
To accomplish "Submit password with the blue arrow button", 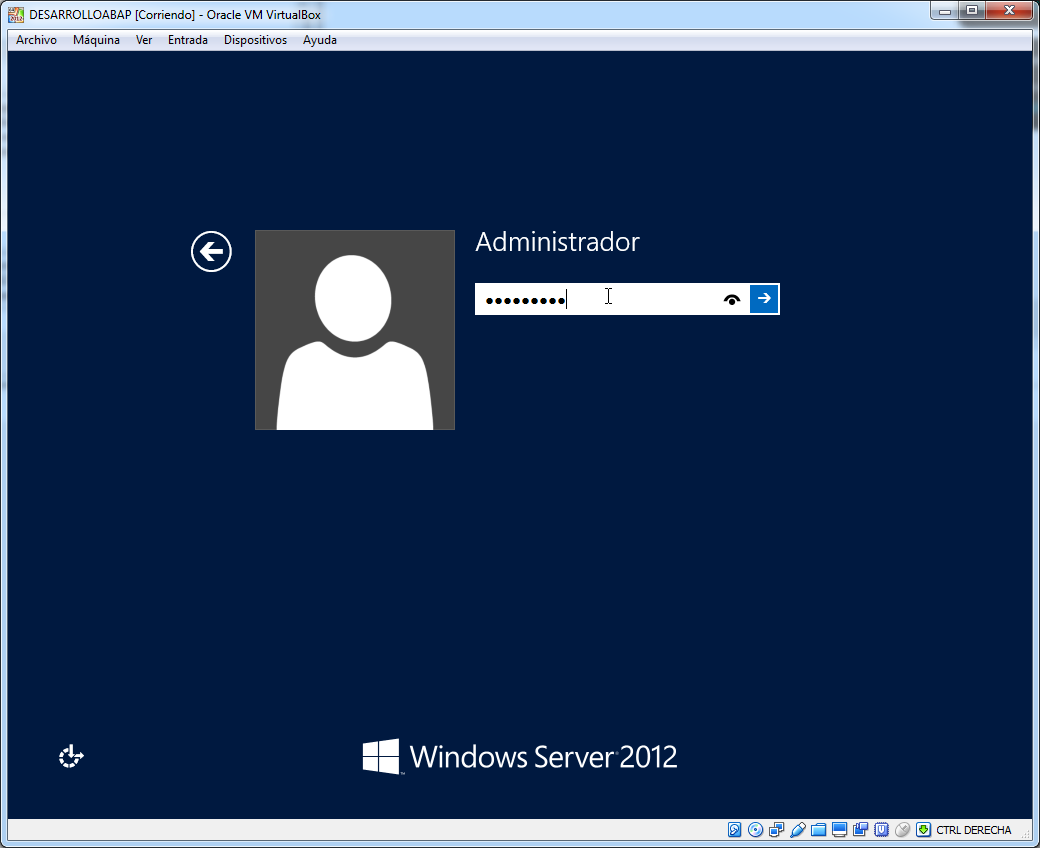I will coord(764,298).
